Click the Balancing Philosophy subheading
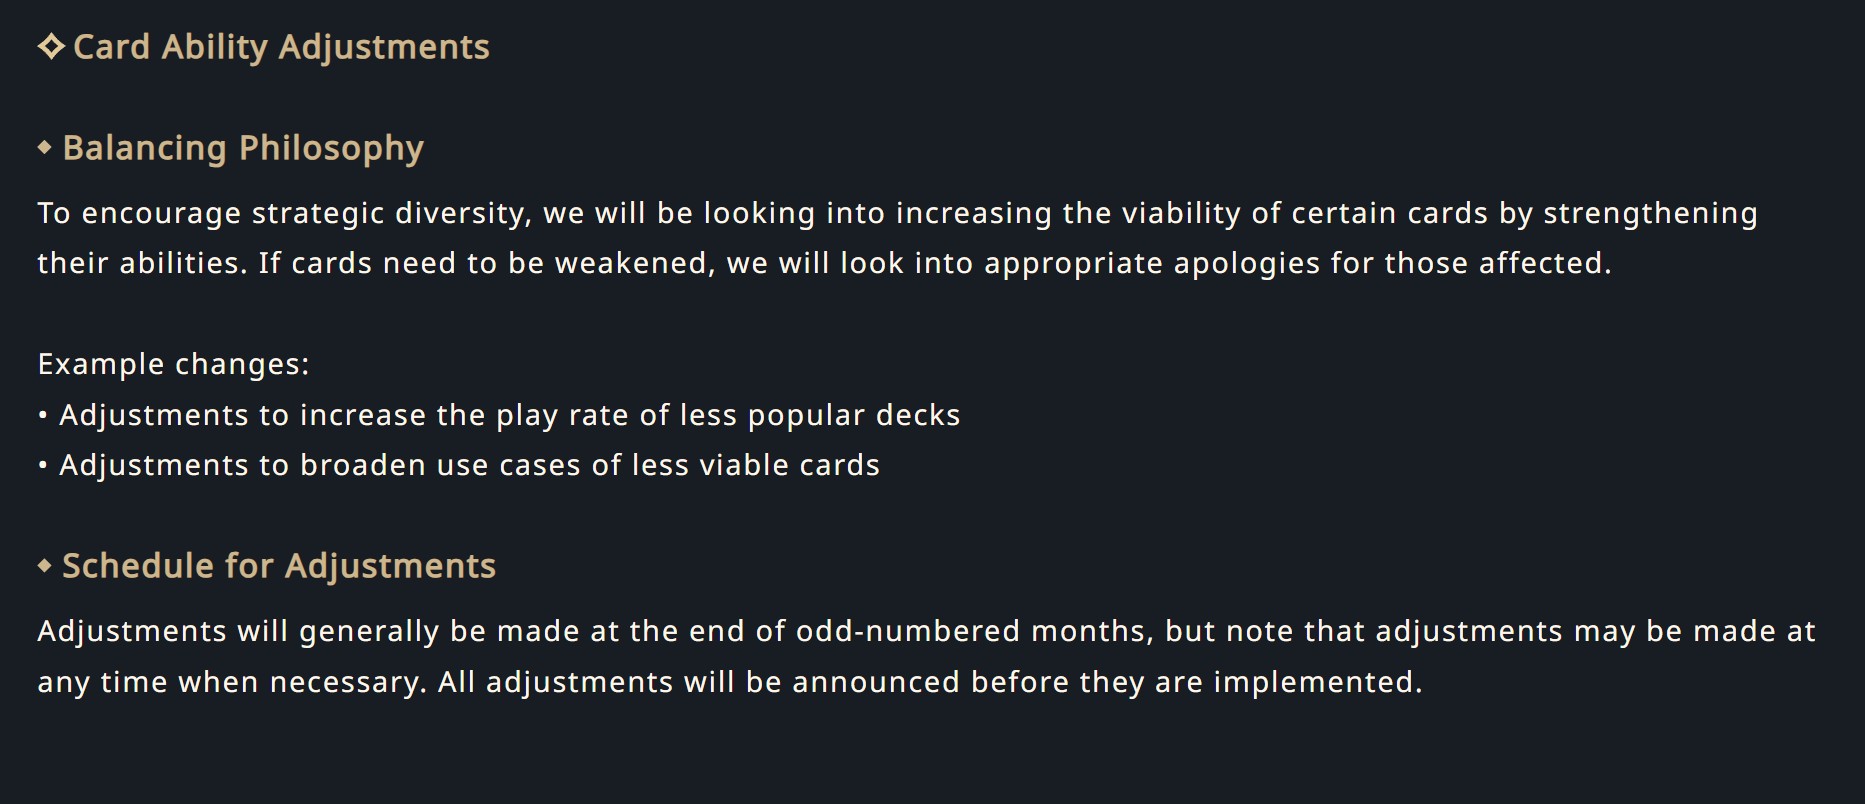Image resolution: width=1865 pixels, height=804 pixels. pyautogui.click(x=243, y=148)
